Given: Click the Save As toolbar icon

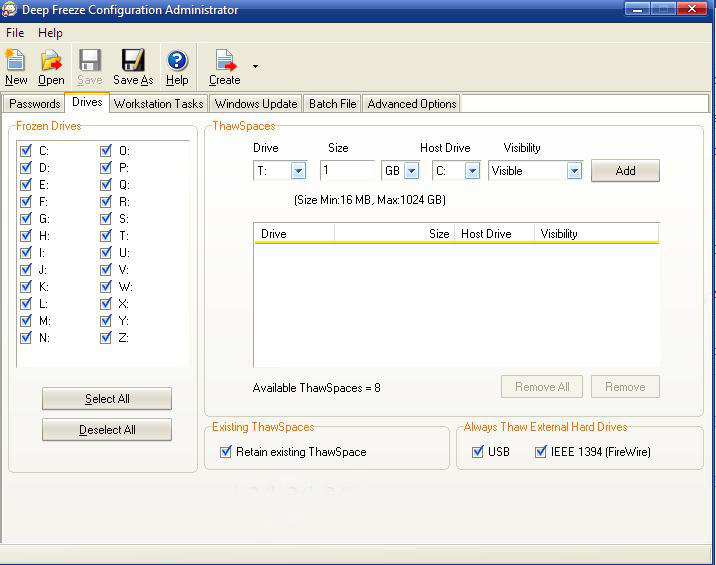Looking at the screenshot, I should click(133, 67).
